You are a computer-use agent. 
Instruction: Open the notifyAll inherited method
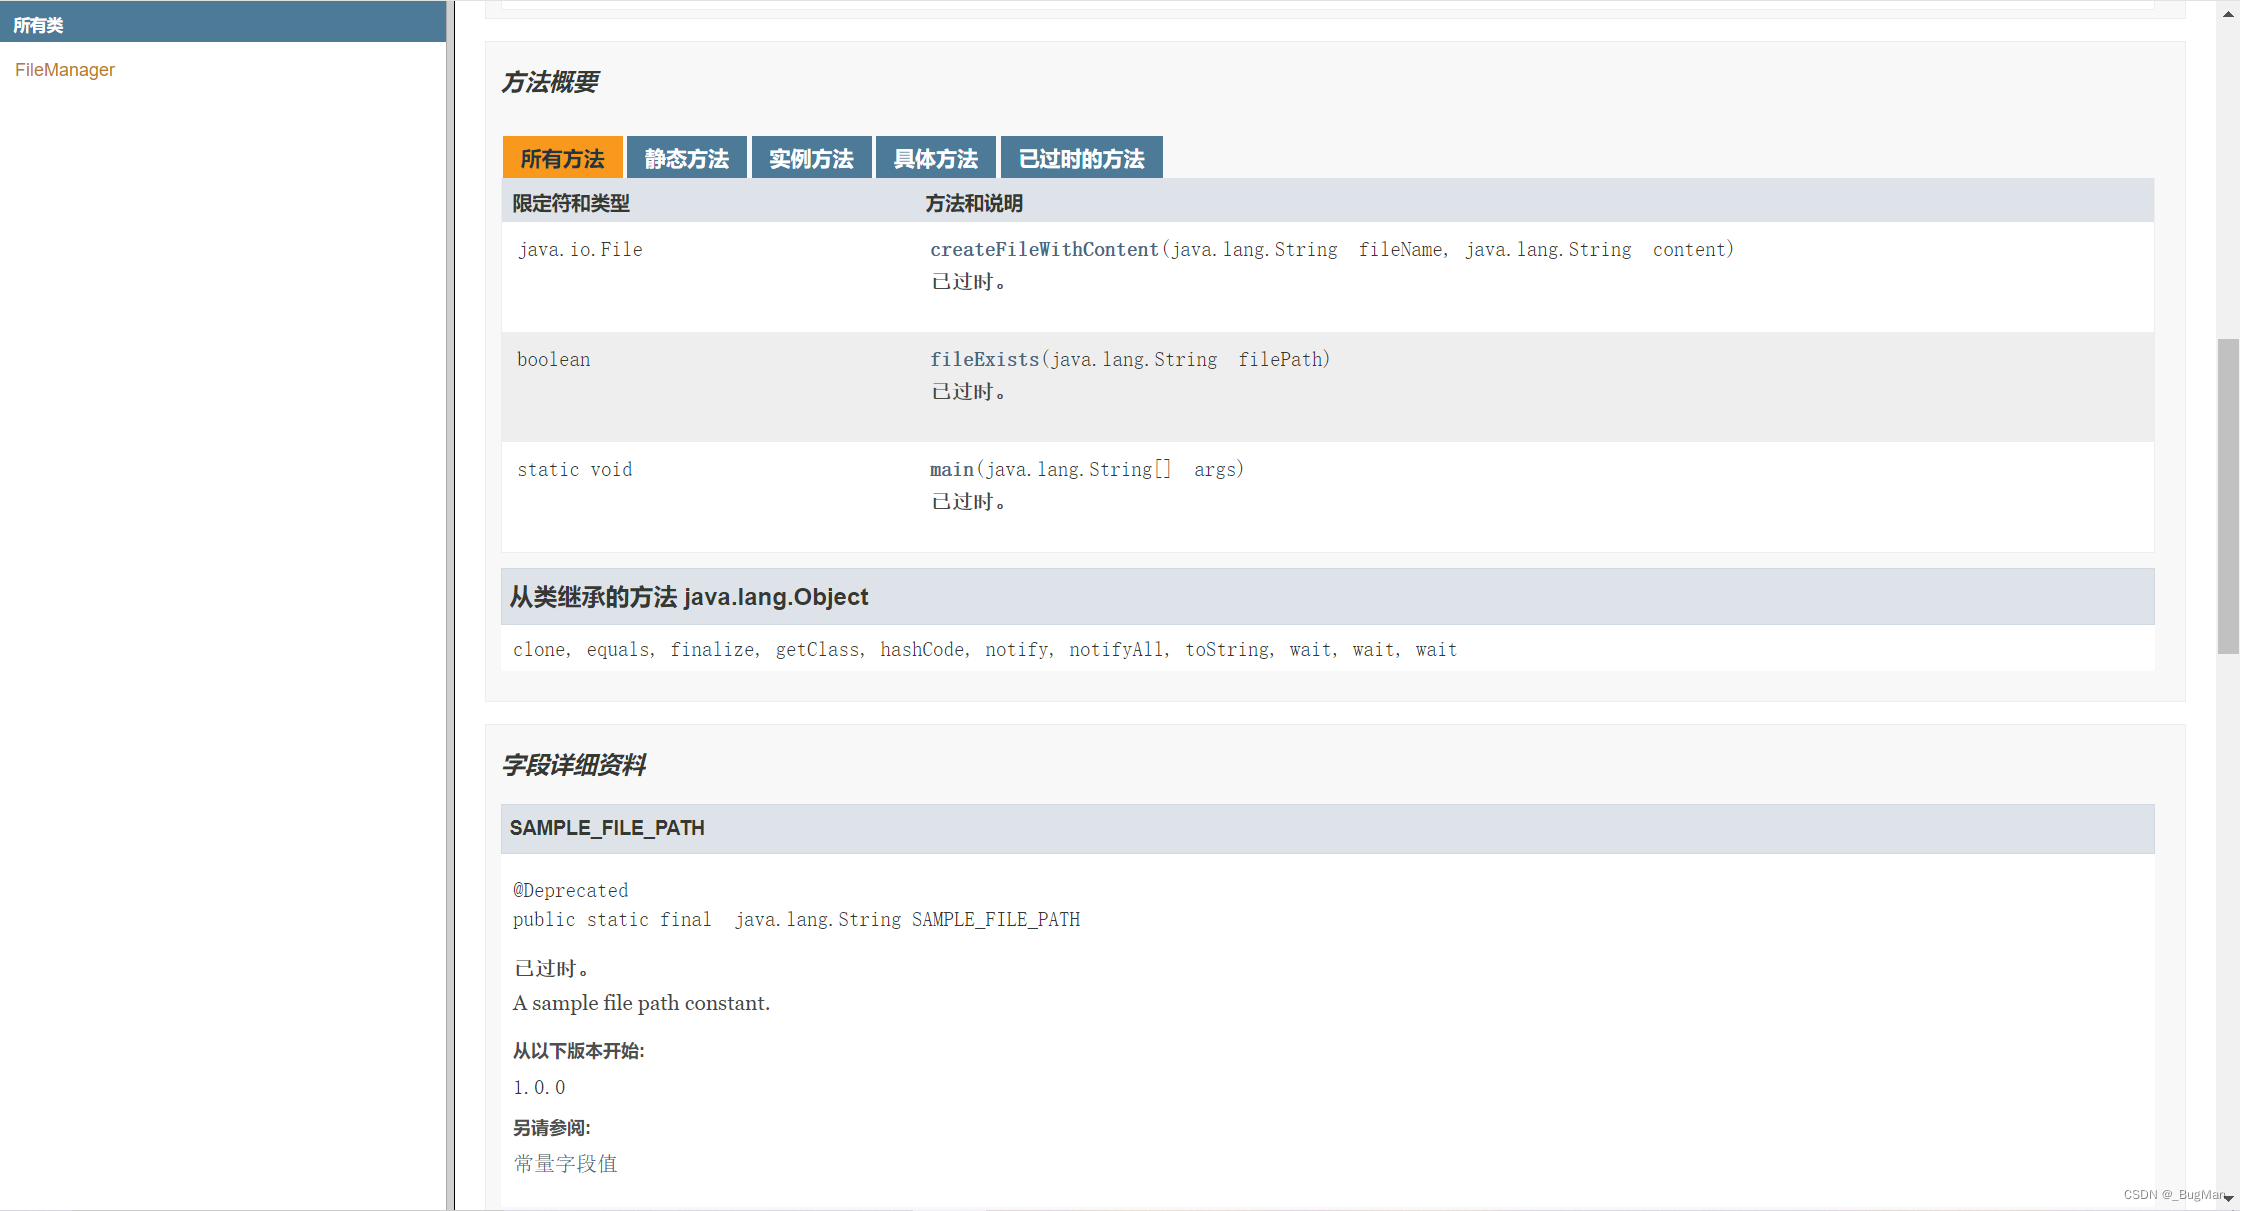pos(1116,649)
